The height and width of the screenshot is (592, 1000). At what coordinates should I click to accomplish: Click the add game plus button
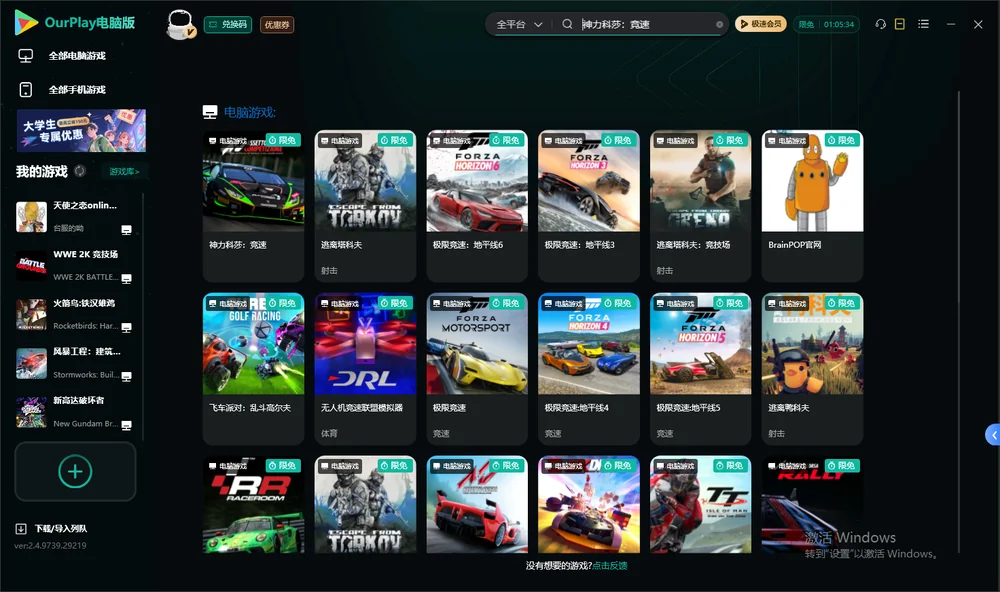75,471
